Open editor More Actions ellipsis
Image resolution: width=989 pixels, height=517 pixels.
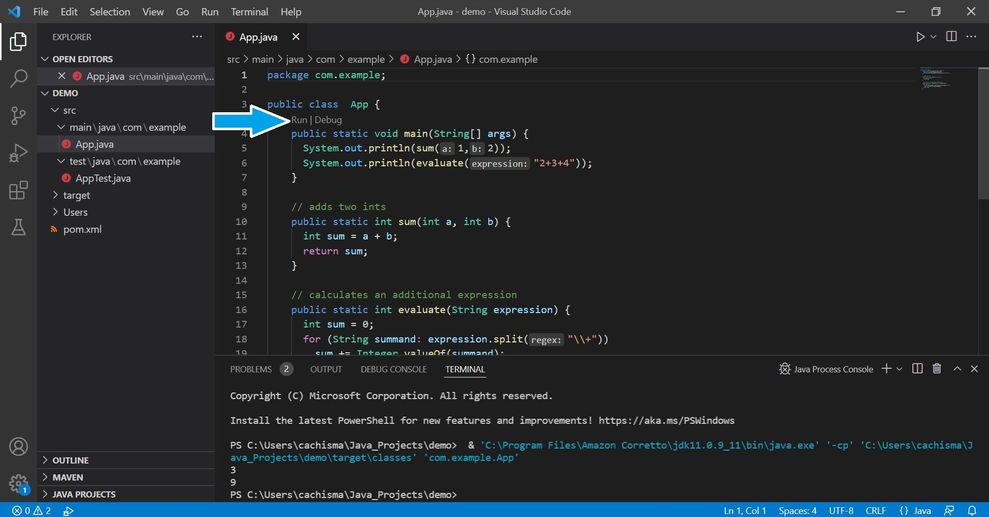pyautogui.click(x=971, y=37)
